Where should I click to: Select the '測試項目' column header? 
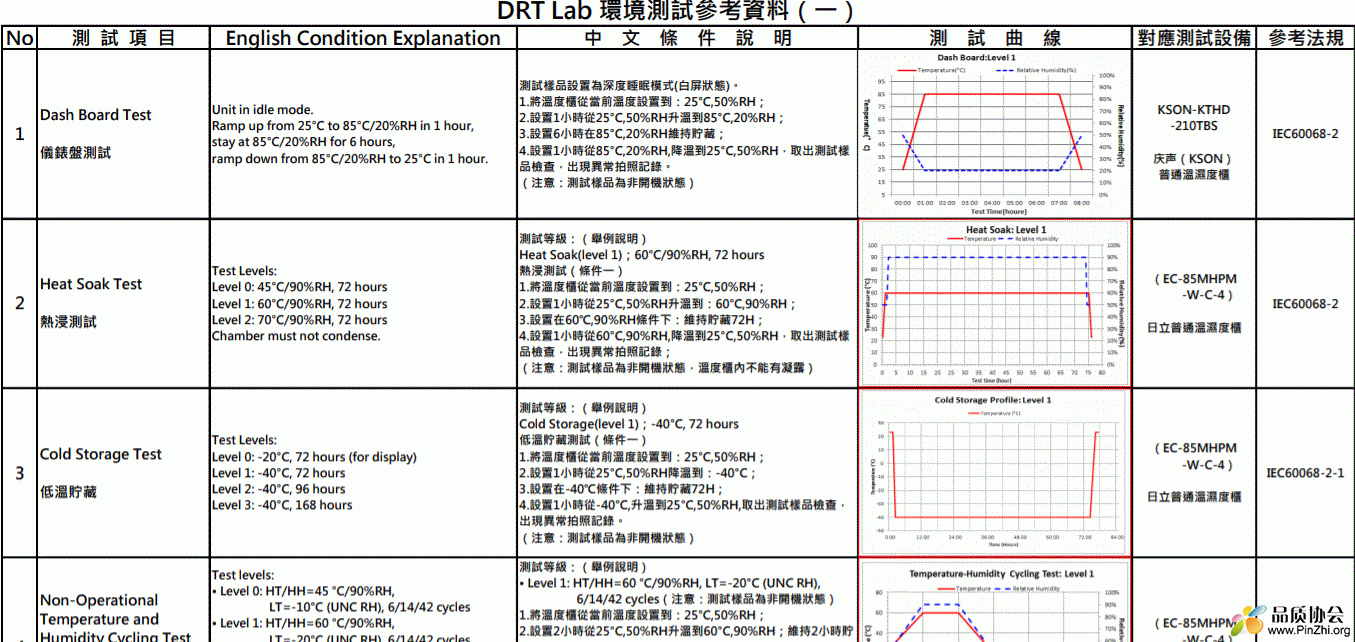123,38
